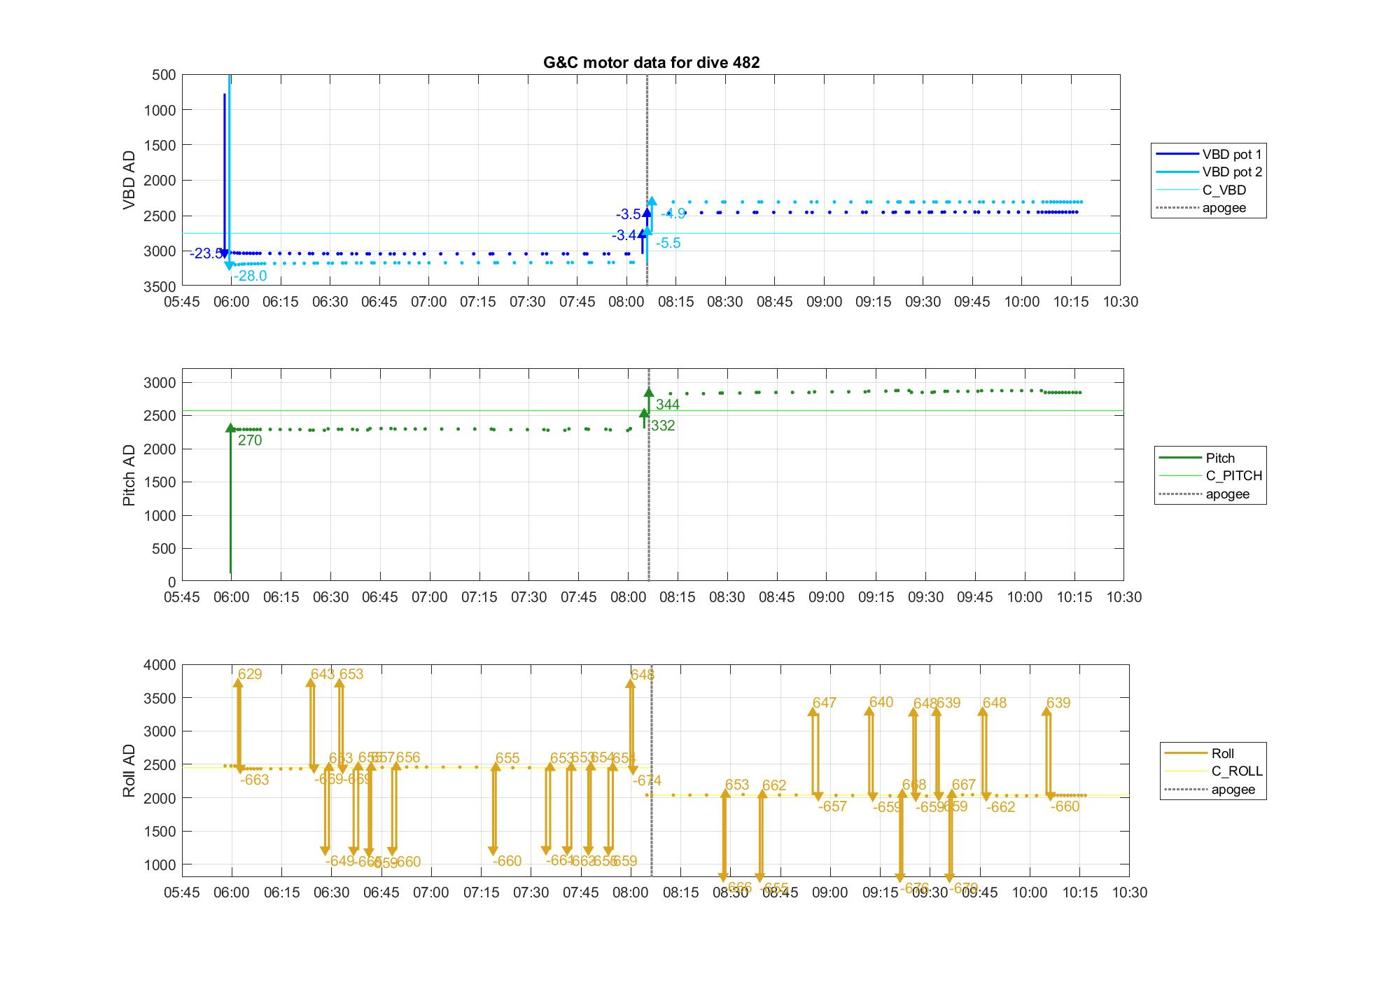Click "apogee" in the VBD plot legend
Screen dimensions: 1400x986
pos(1201,208)
